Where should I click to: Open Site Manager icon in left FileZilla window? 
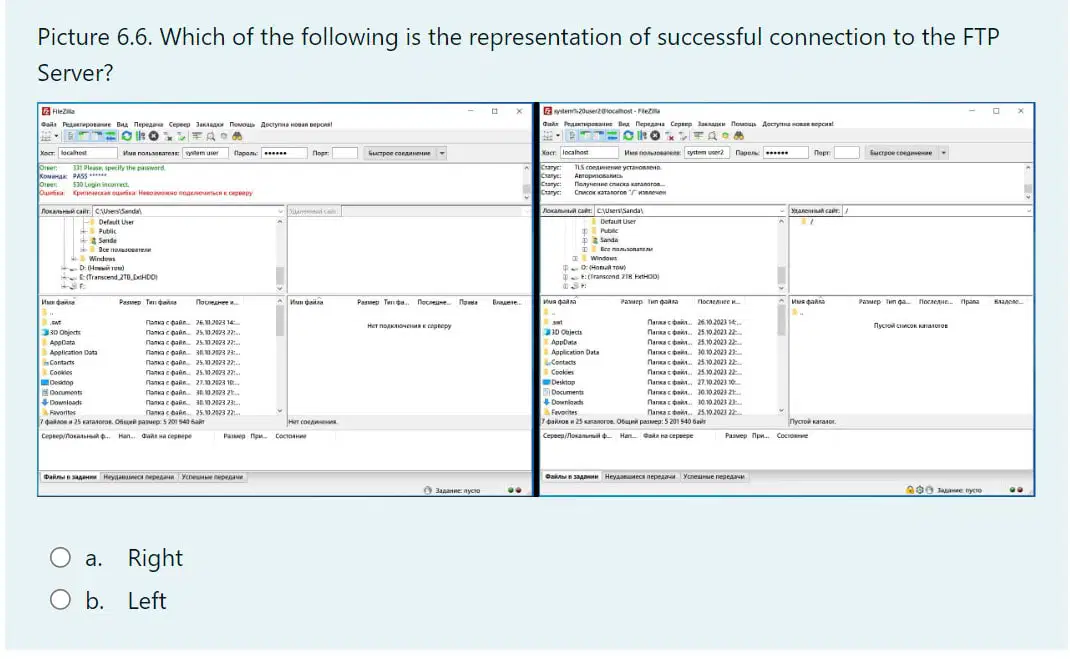click(x=46, y=136)
